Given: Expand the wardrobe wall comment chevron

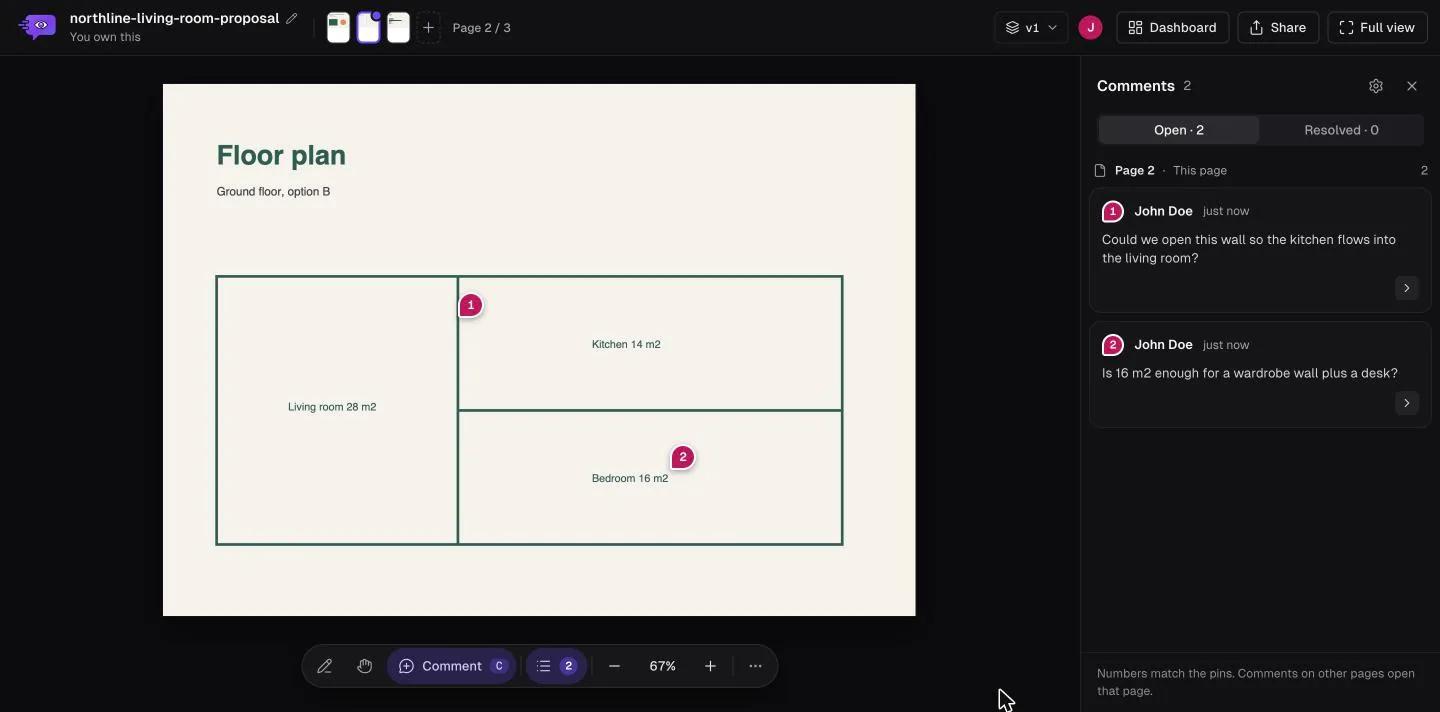Looking at the screenshot, I should click(x=1407, y=403).
